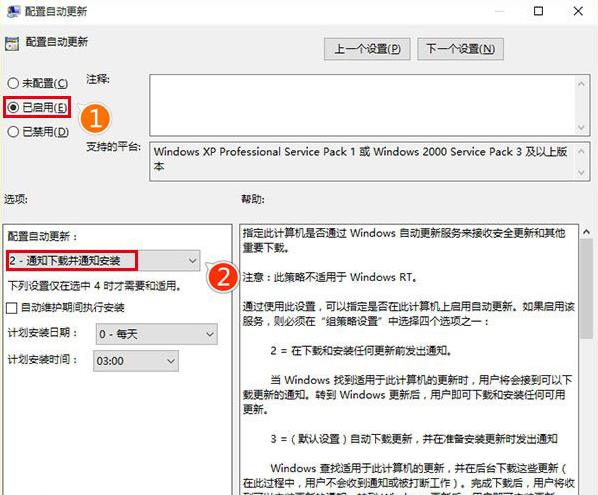Image resolution: width=598 pixels, height=495 pixels.
Task: Click the policy icon beside 配置自动更新 heading
Action: [12, 44]
